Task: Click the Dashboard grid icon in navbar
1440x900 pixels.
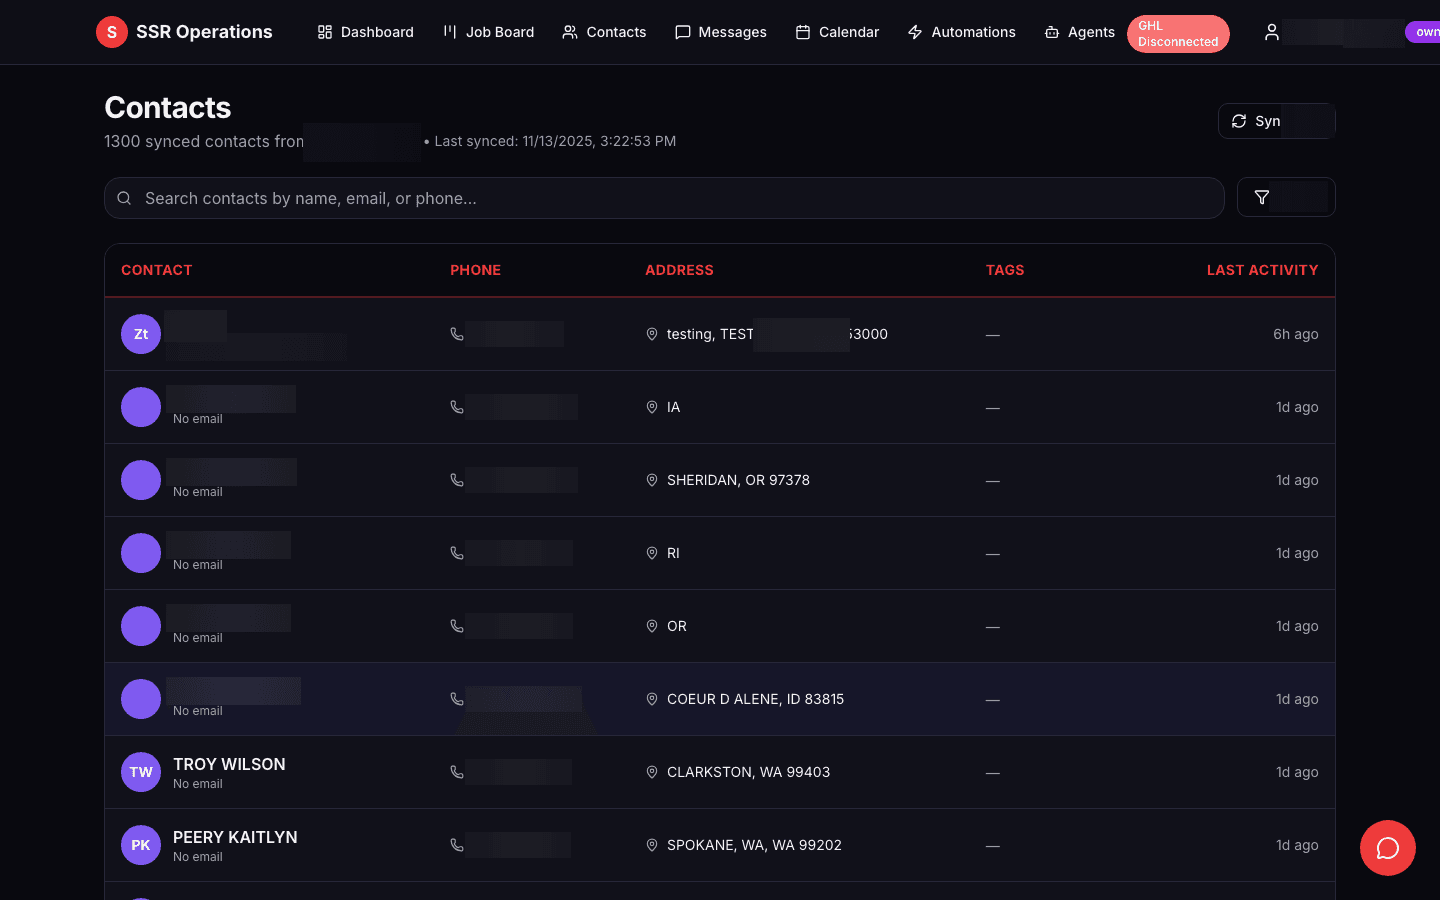Action: pos(324,32)
